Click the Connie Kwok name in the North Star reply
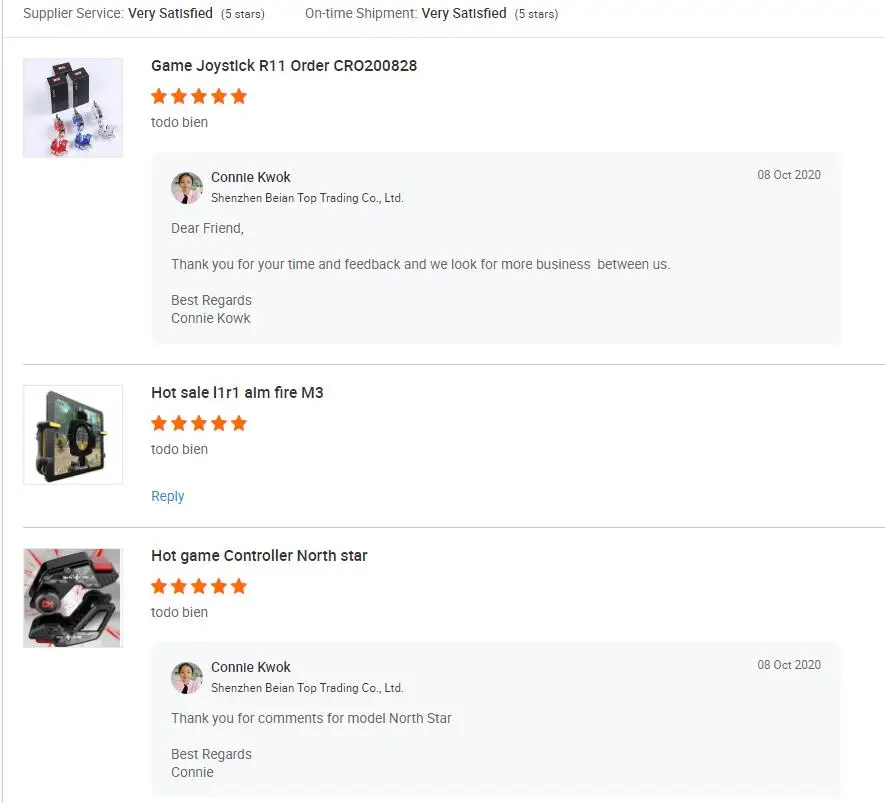885x803 pixels. tap(251, 667)
